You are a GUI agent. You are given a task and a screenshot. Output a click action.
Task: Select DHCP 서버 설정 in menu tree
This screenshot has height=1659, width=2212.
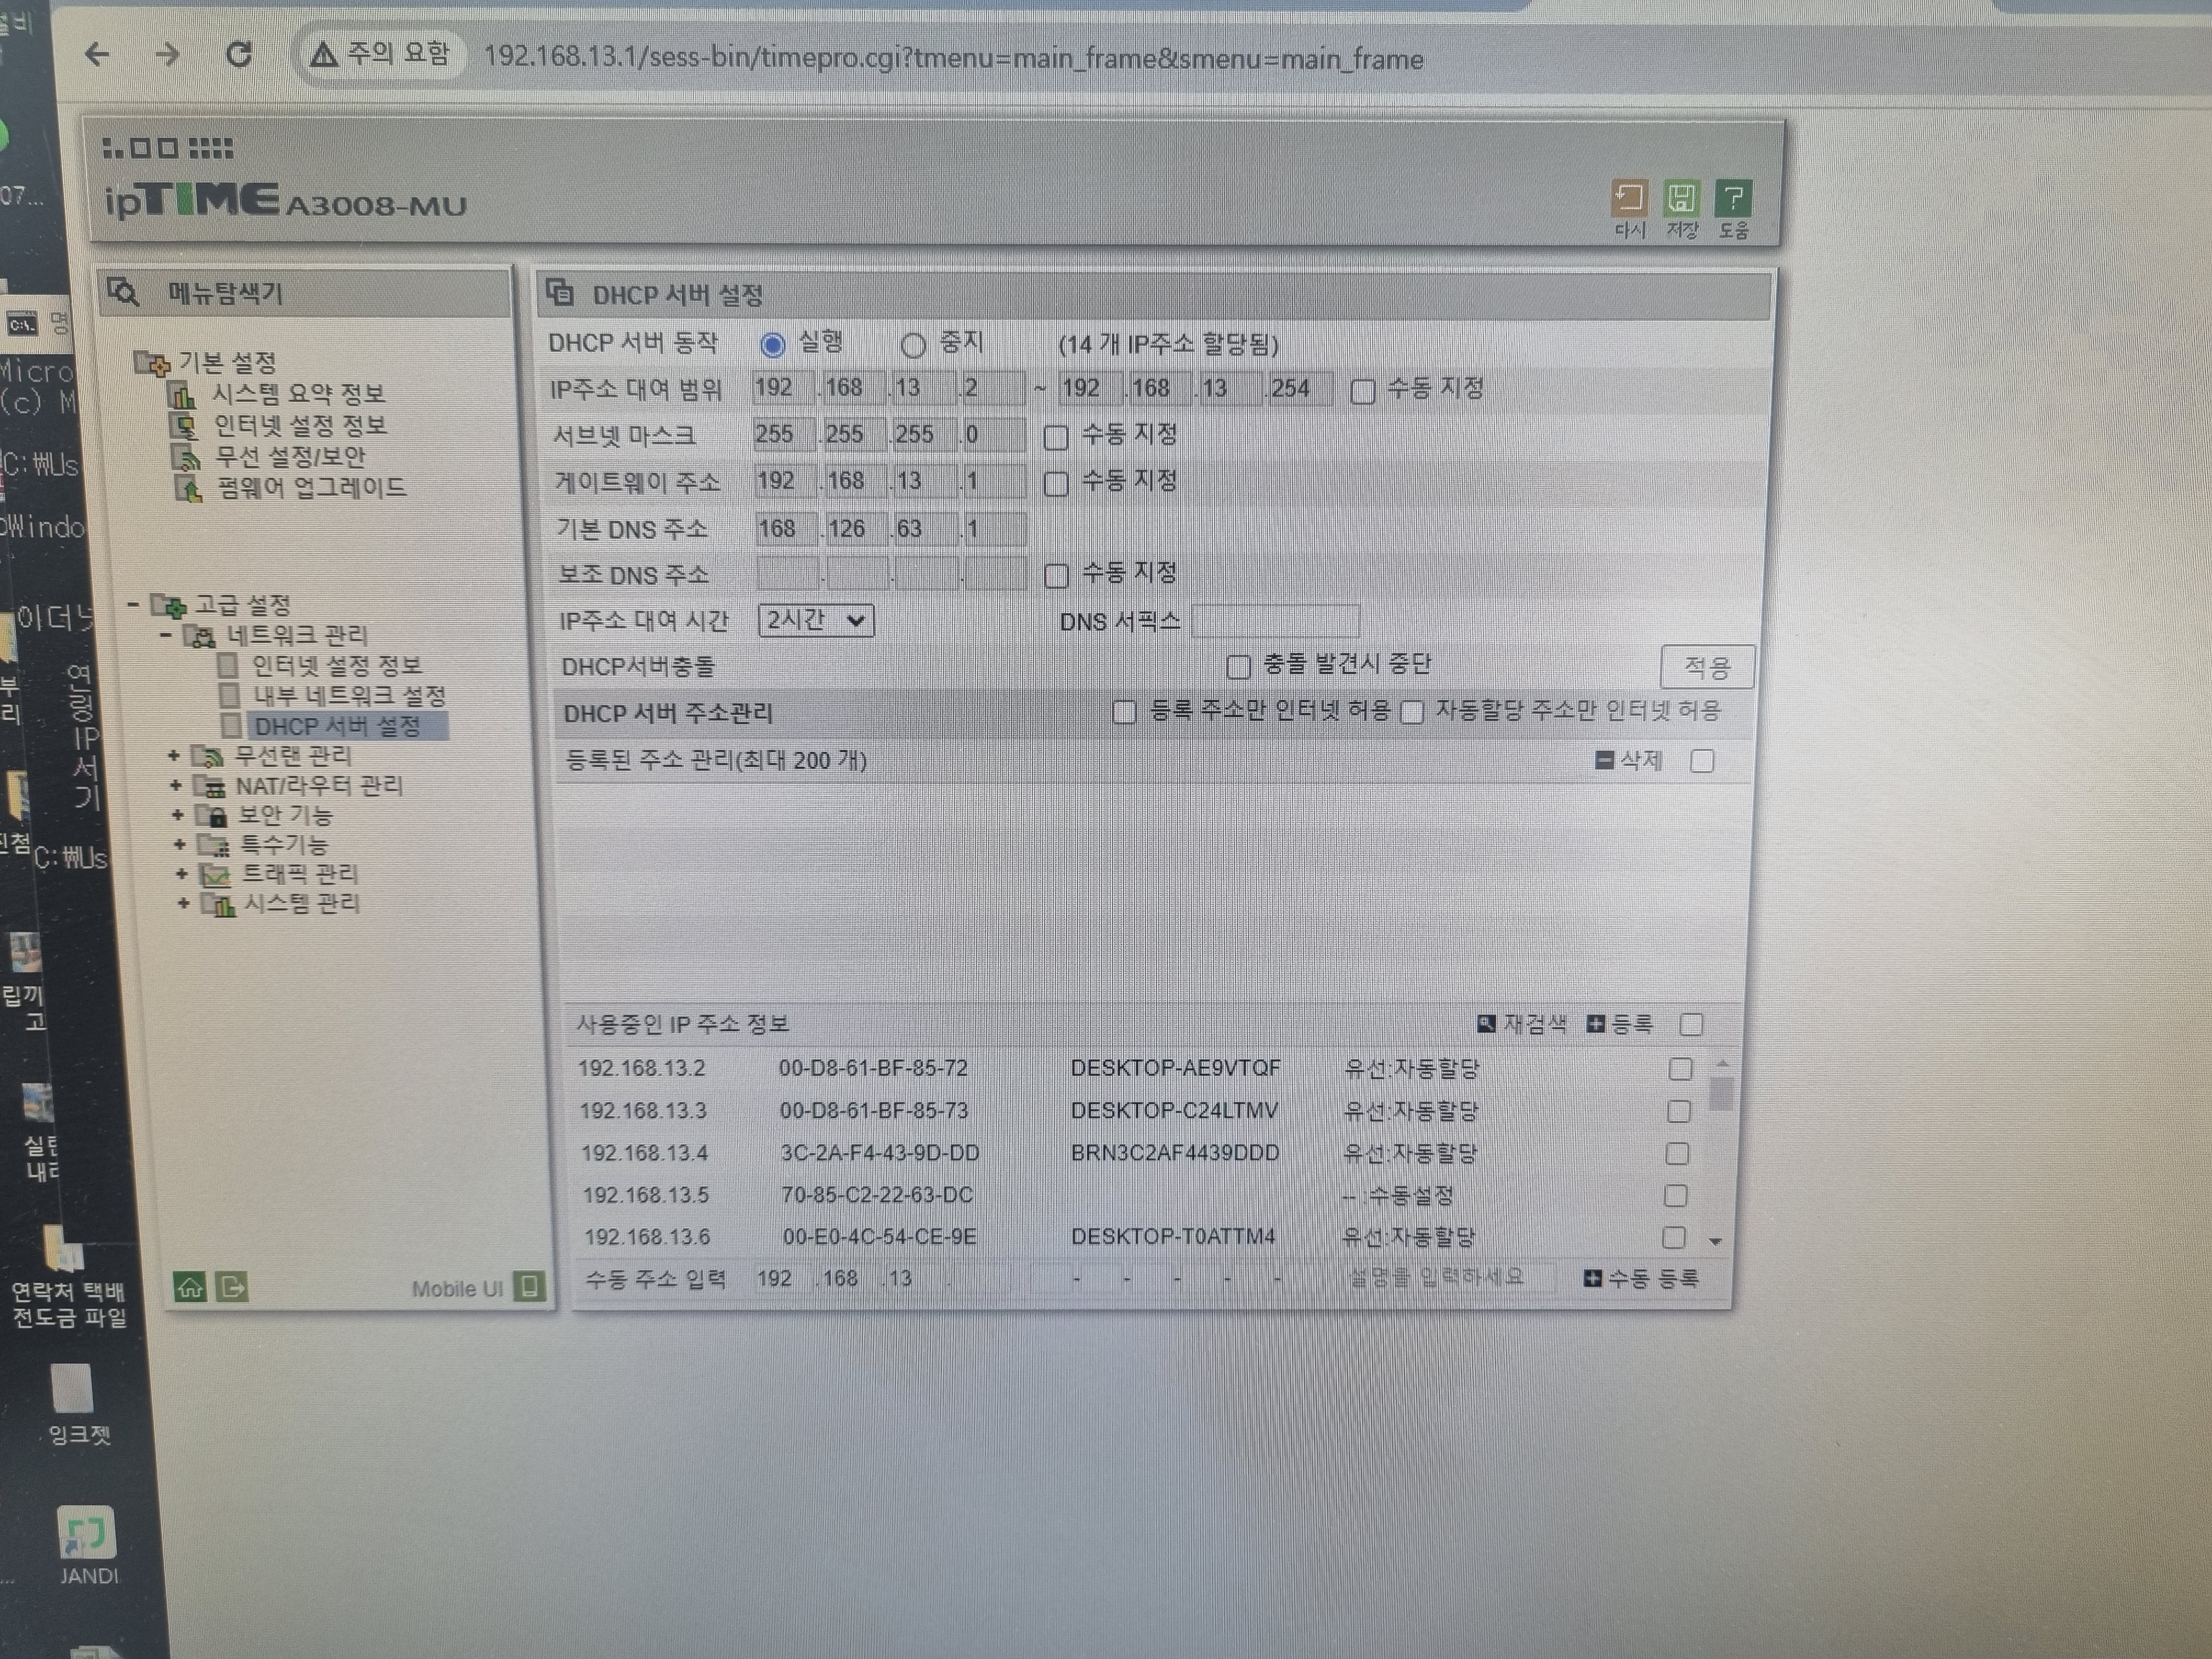[338, 726]
